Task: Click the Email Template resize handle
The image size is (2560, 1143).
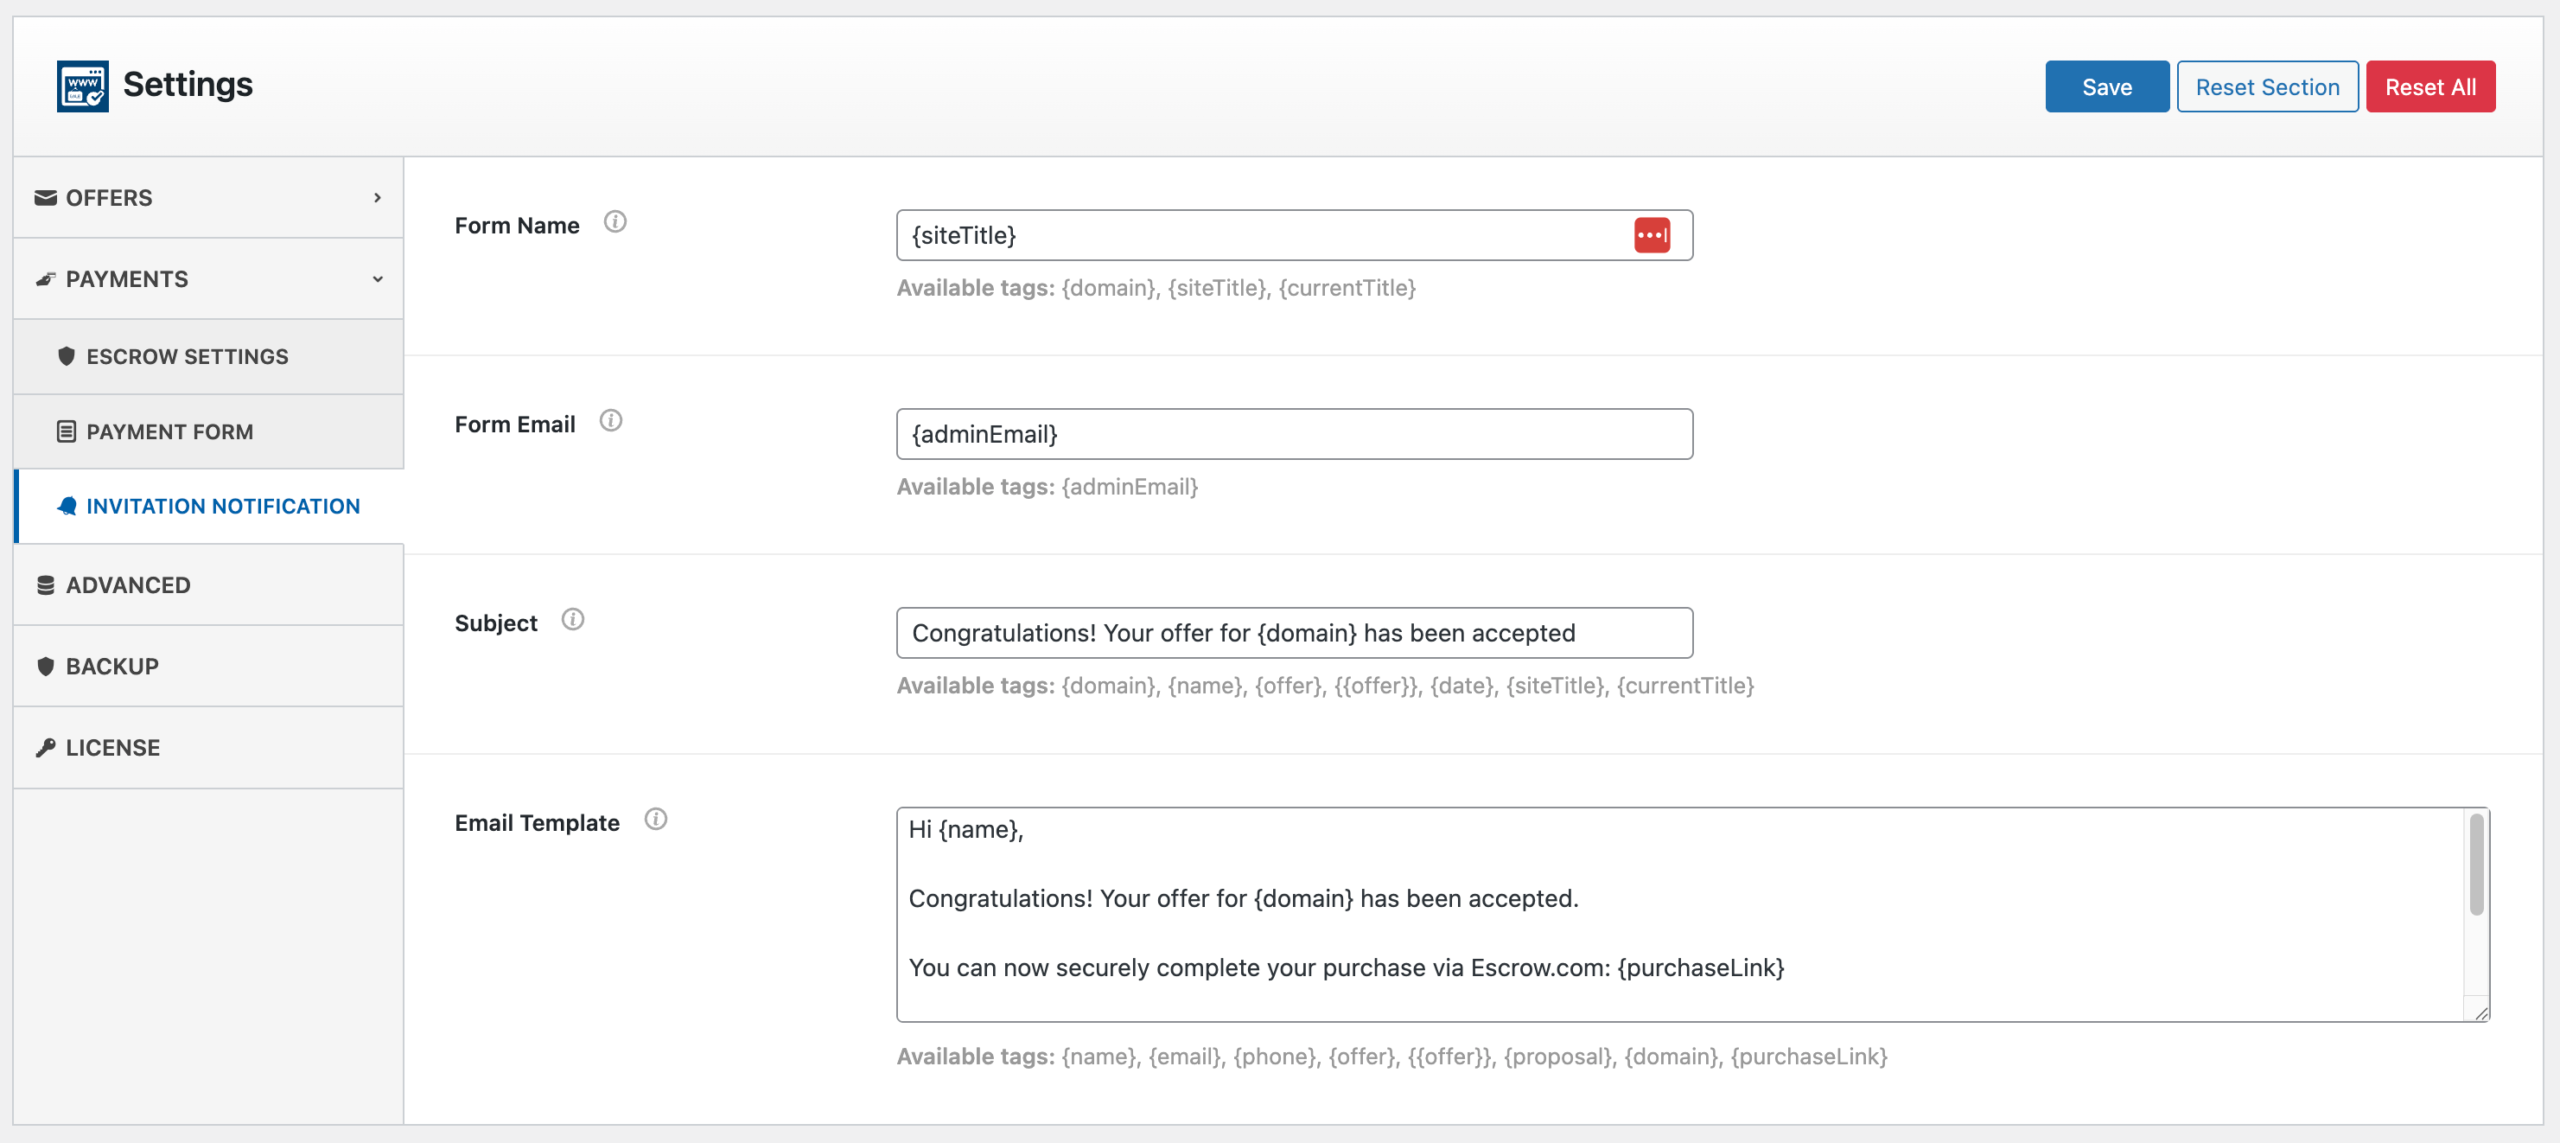Action: 2481,1013
